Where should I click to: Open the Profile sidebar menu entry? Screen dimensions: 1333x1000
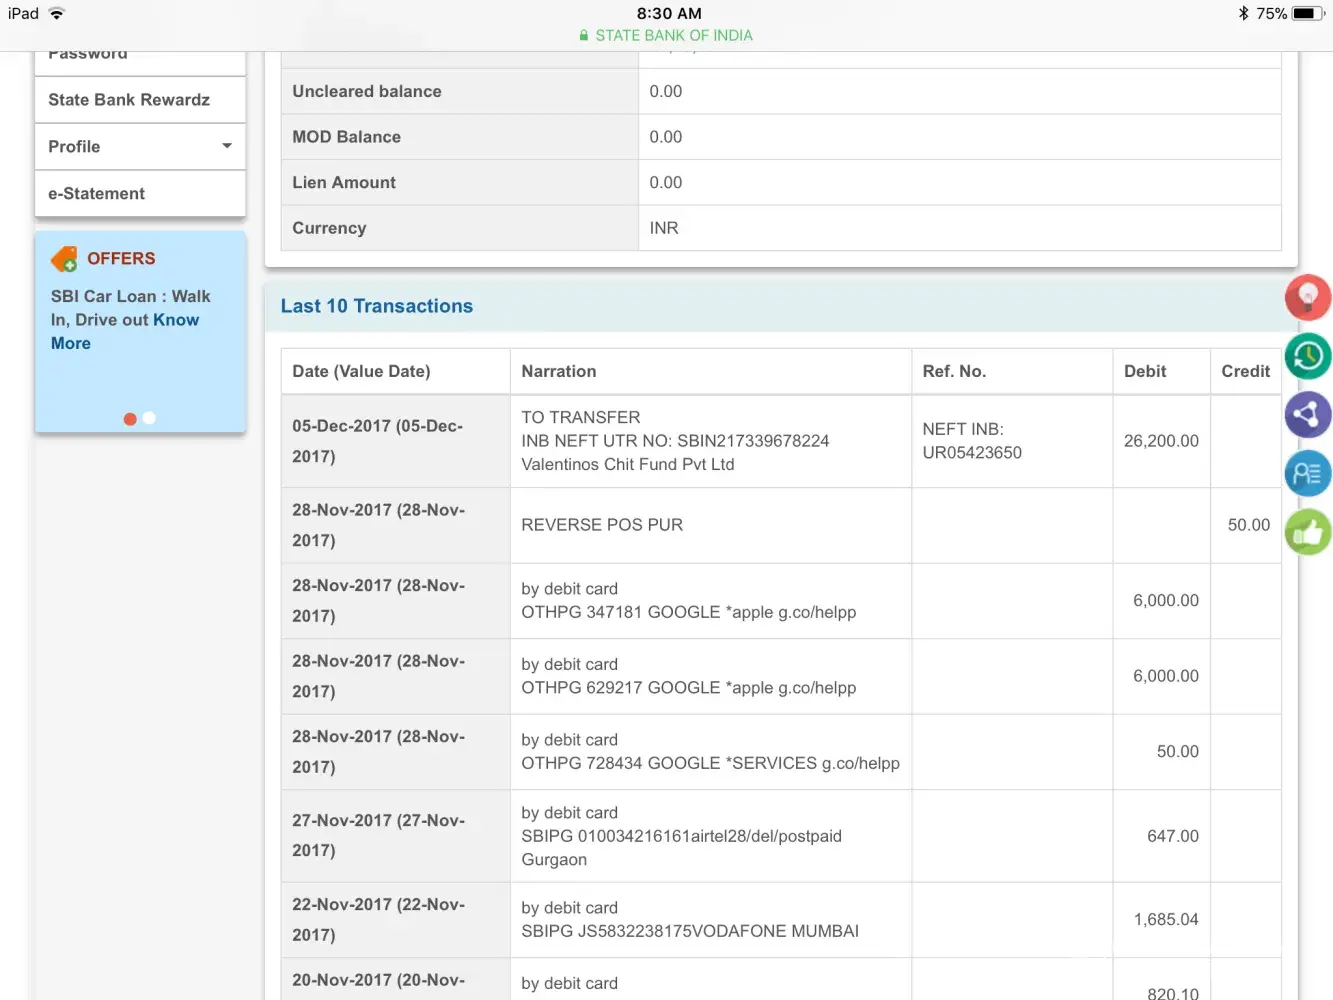point(75,147)
